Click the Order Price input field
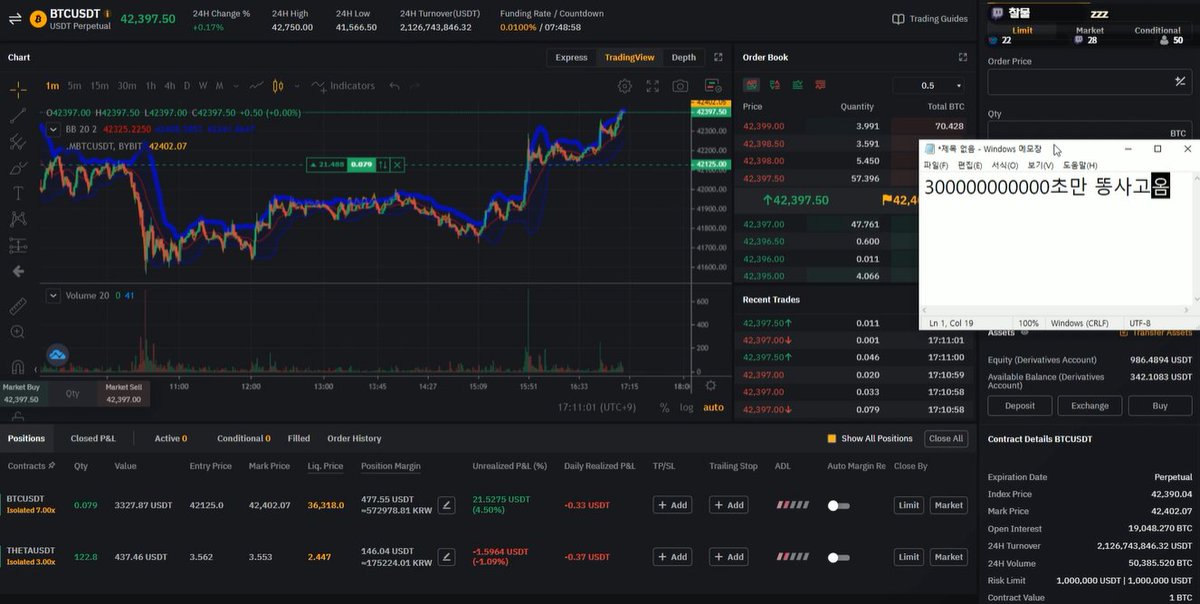1200x604 pixels. coord(1090,81)
